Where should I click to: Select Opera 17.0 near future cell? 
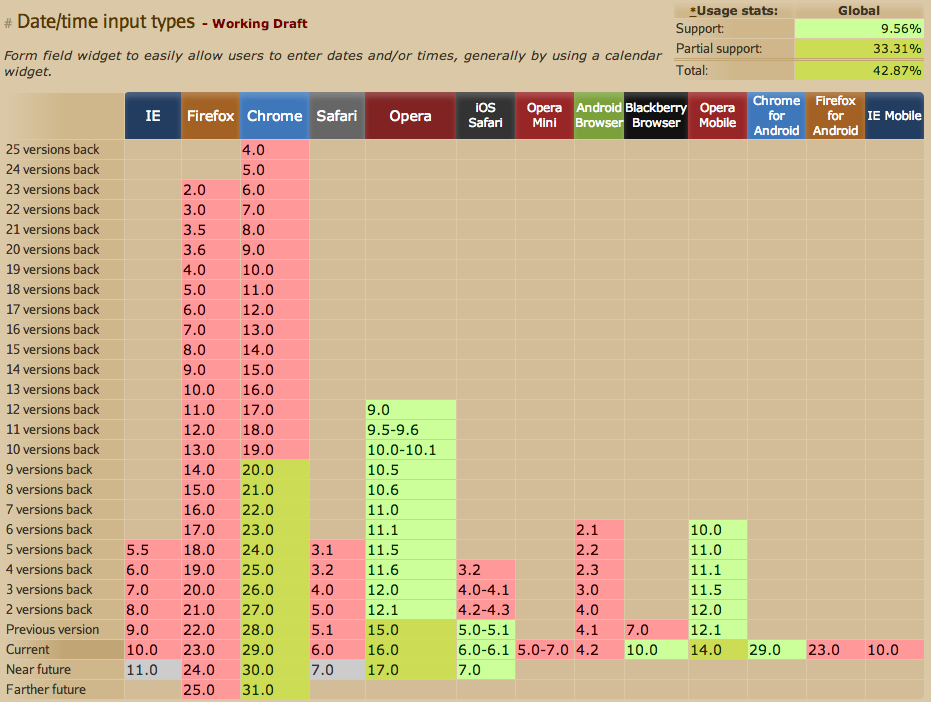(410, 670)
